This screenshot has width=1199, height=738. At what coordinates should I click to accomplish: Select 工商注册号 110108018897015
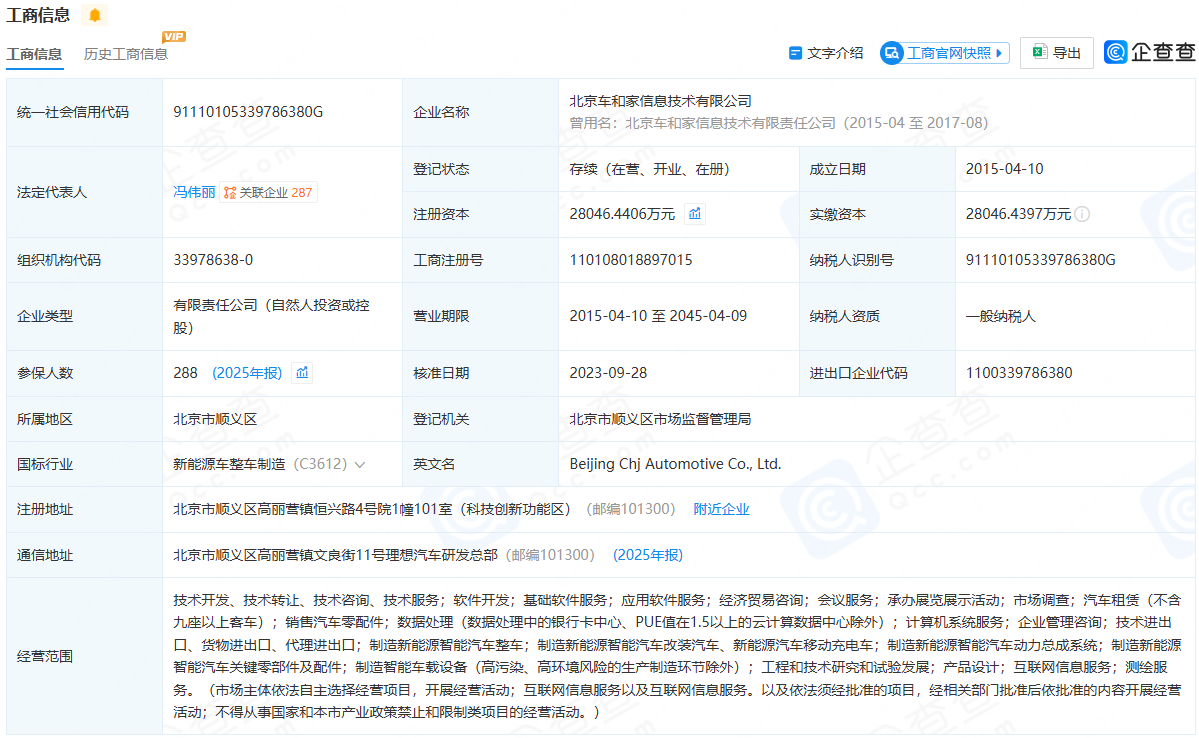[x=631, y=259]
